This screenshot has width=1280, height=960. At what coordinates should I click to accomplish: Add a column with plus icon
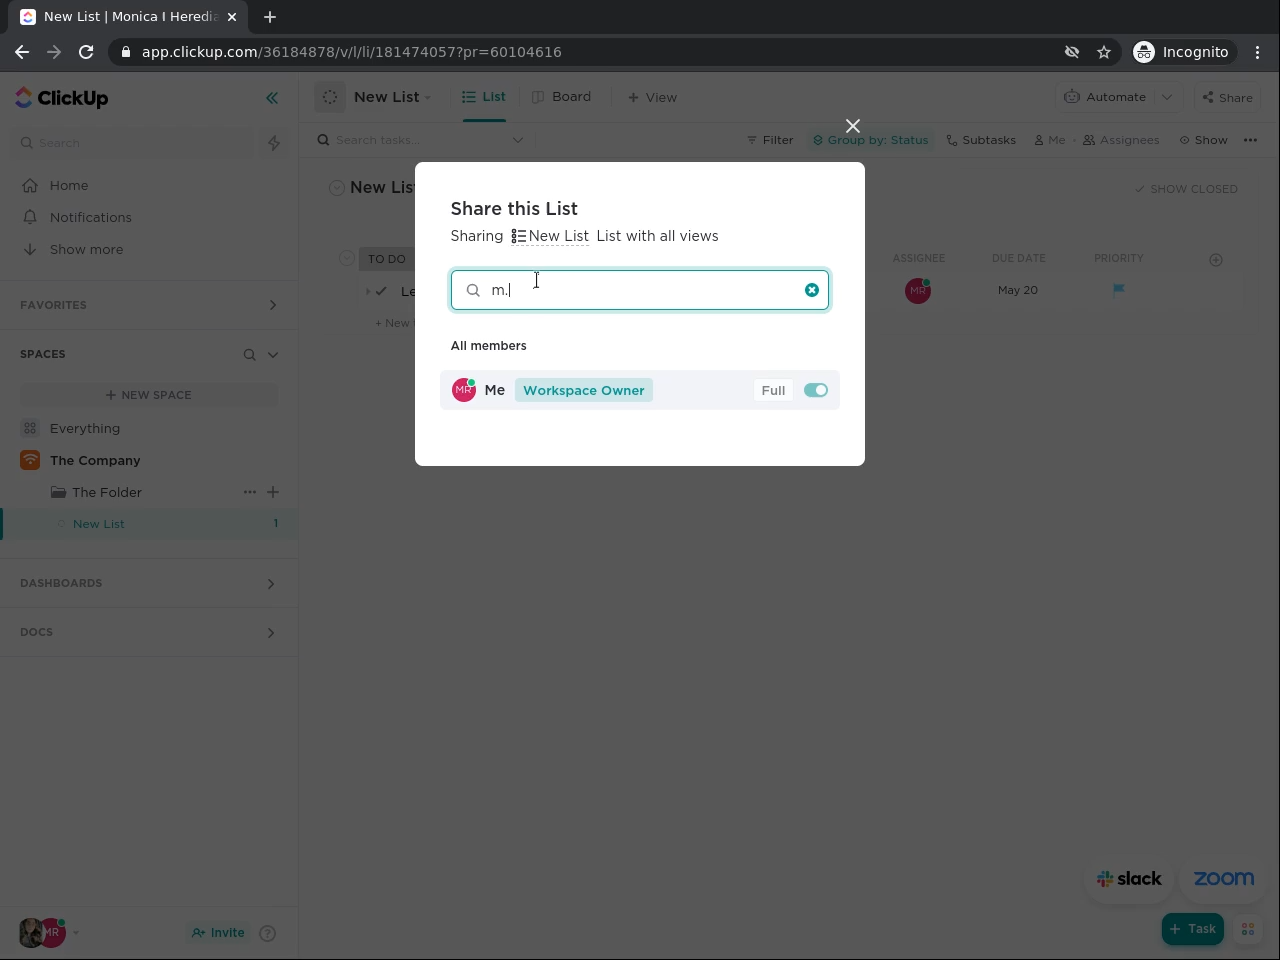(1216, 260)
